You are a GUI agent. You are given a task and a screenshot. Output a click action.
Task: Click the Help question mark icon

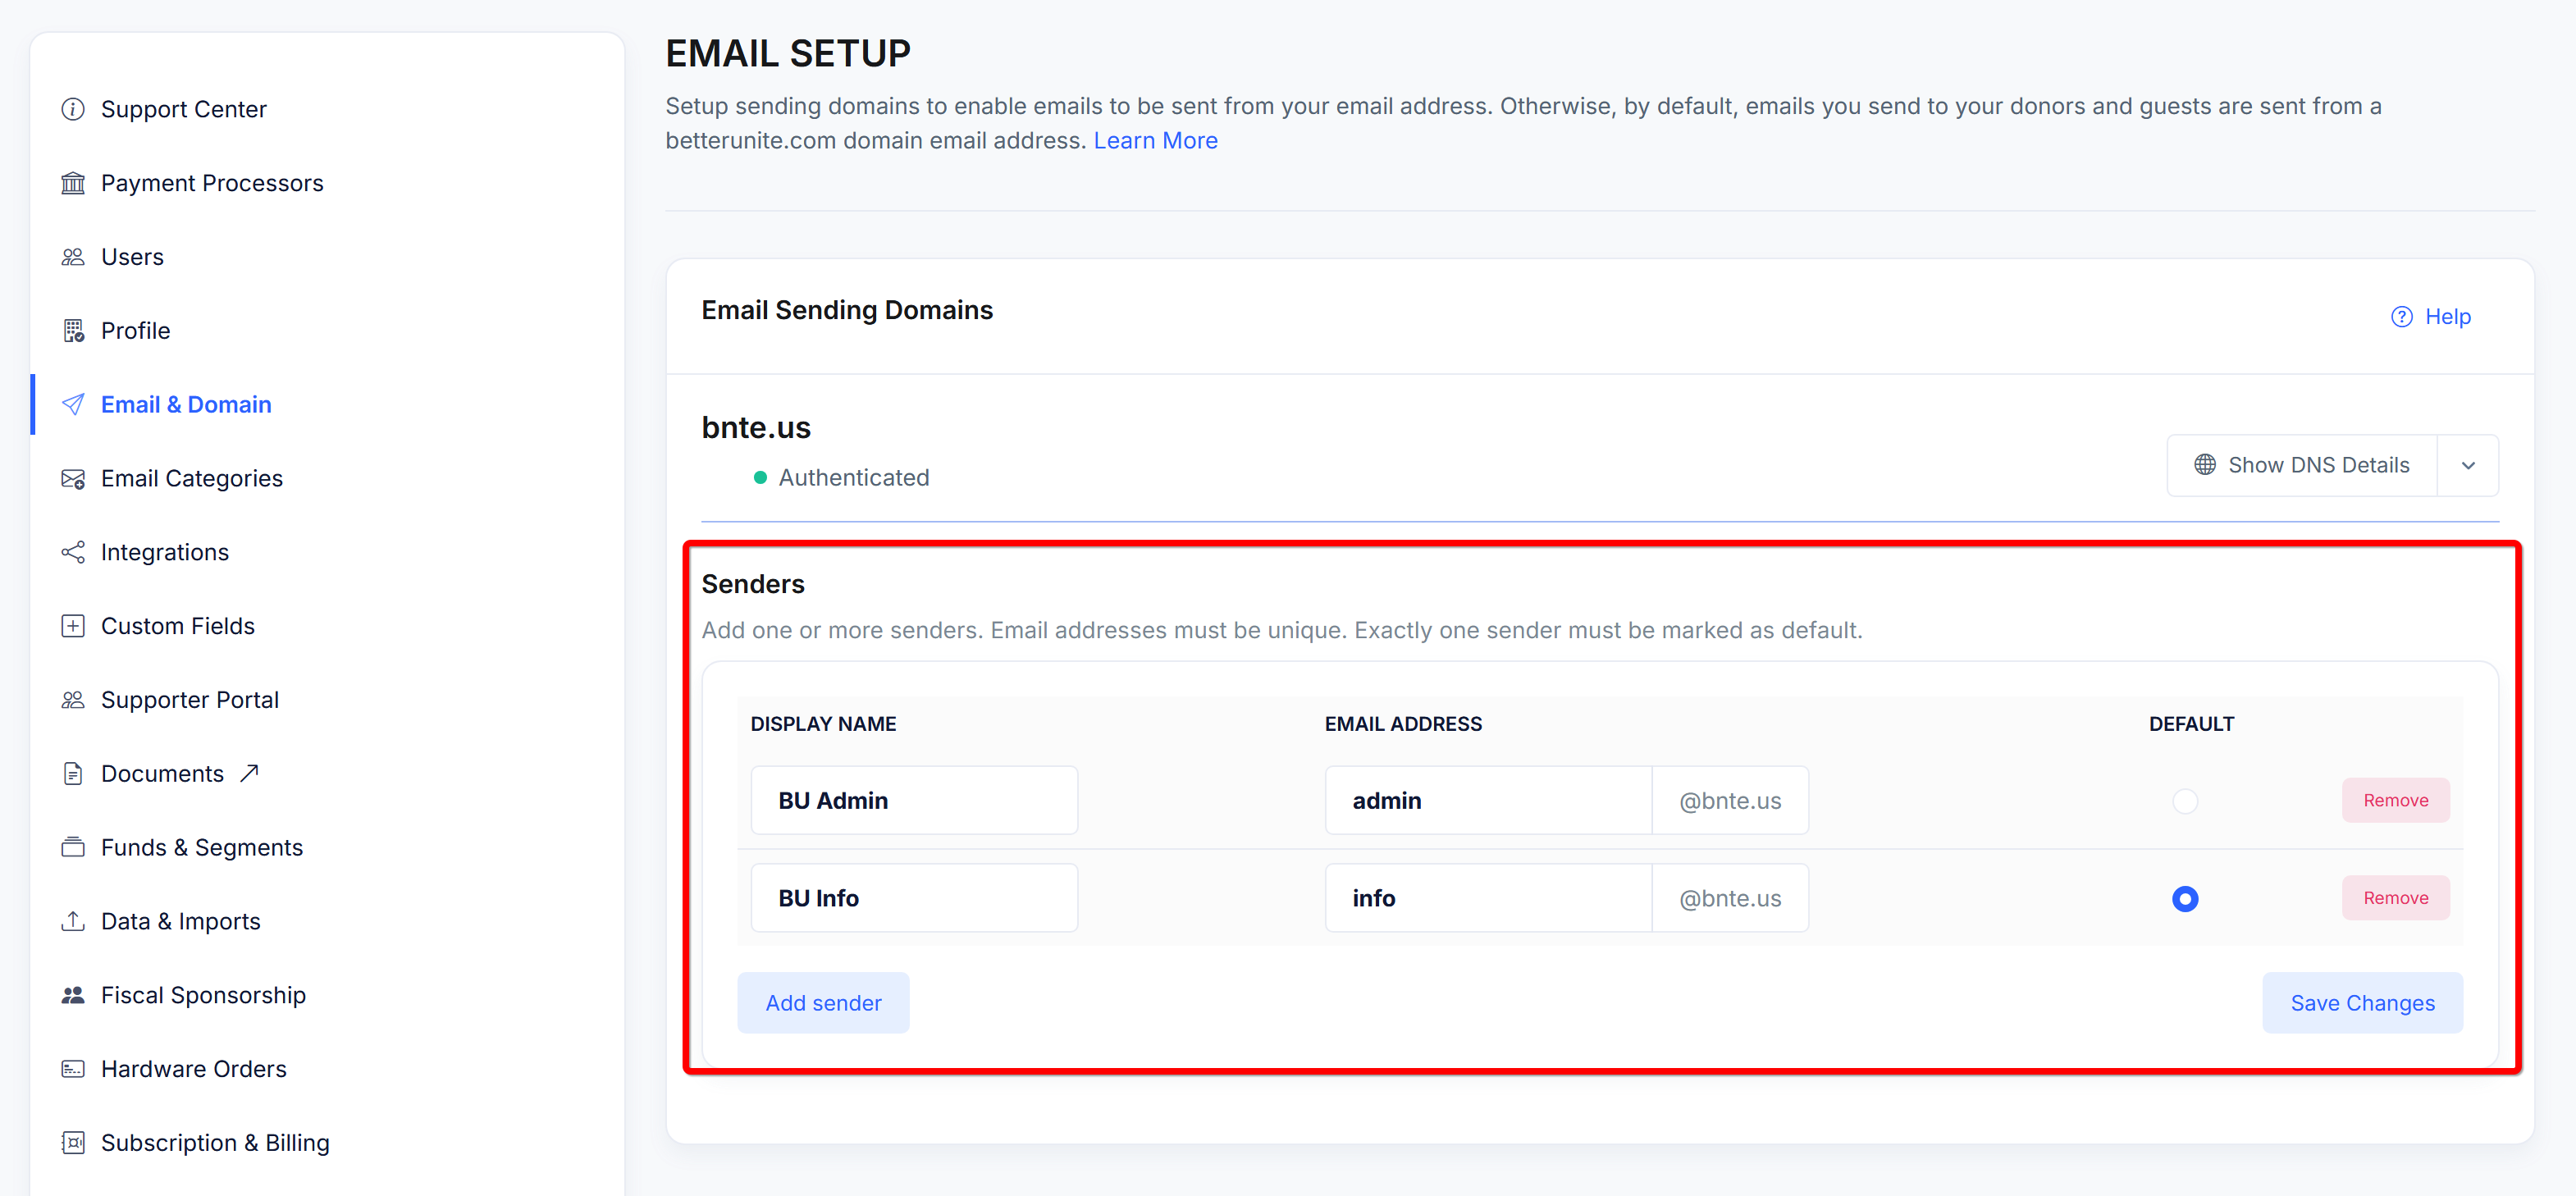pos(2401,317)
